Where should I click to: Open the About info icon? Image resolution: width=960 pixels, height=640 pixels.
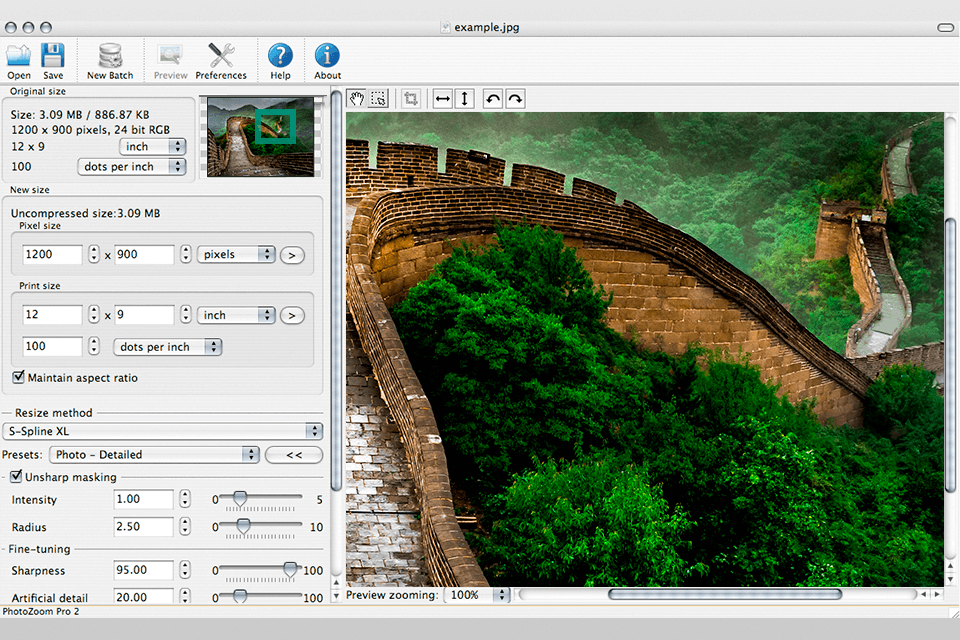327,55
